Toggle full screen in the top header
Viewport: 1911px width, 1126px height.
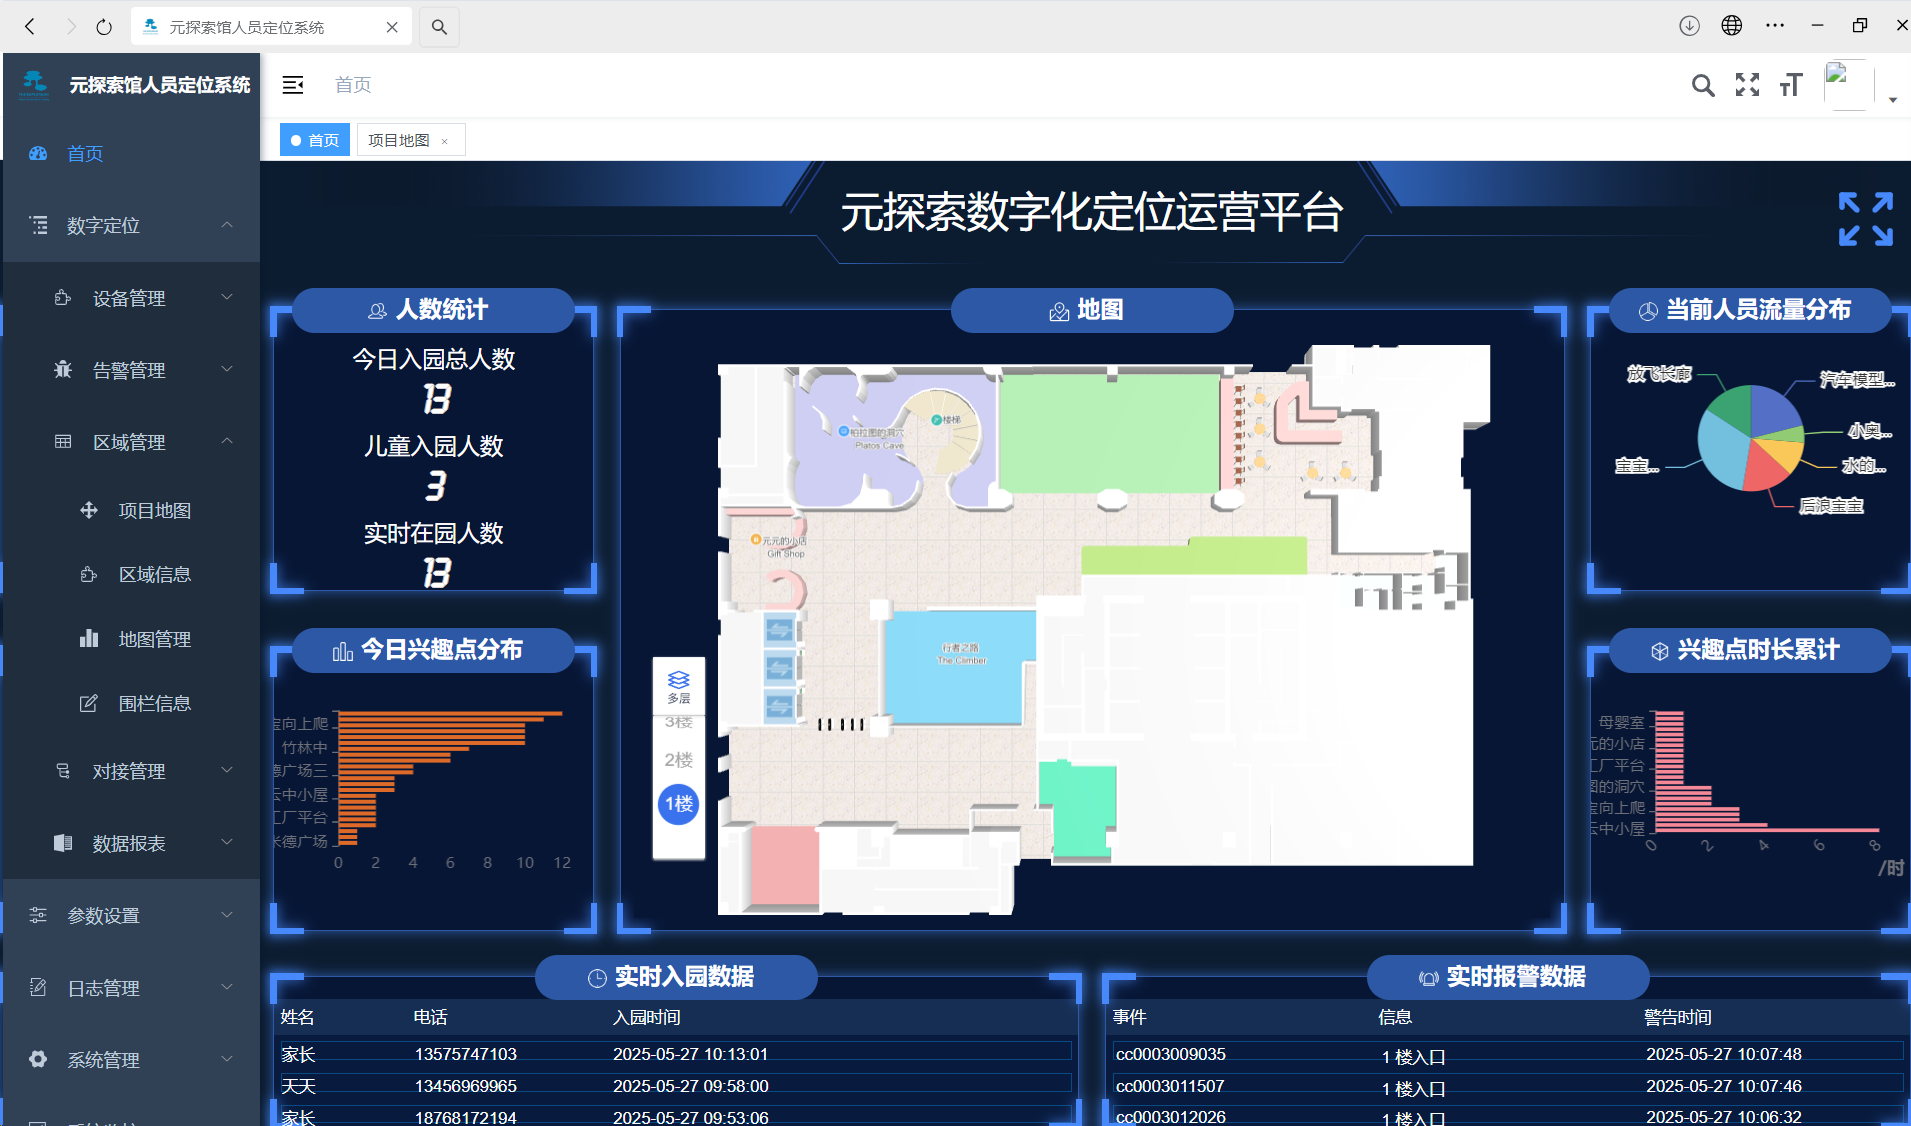[x=1747, y=85]
